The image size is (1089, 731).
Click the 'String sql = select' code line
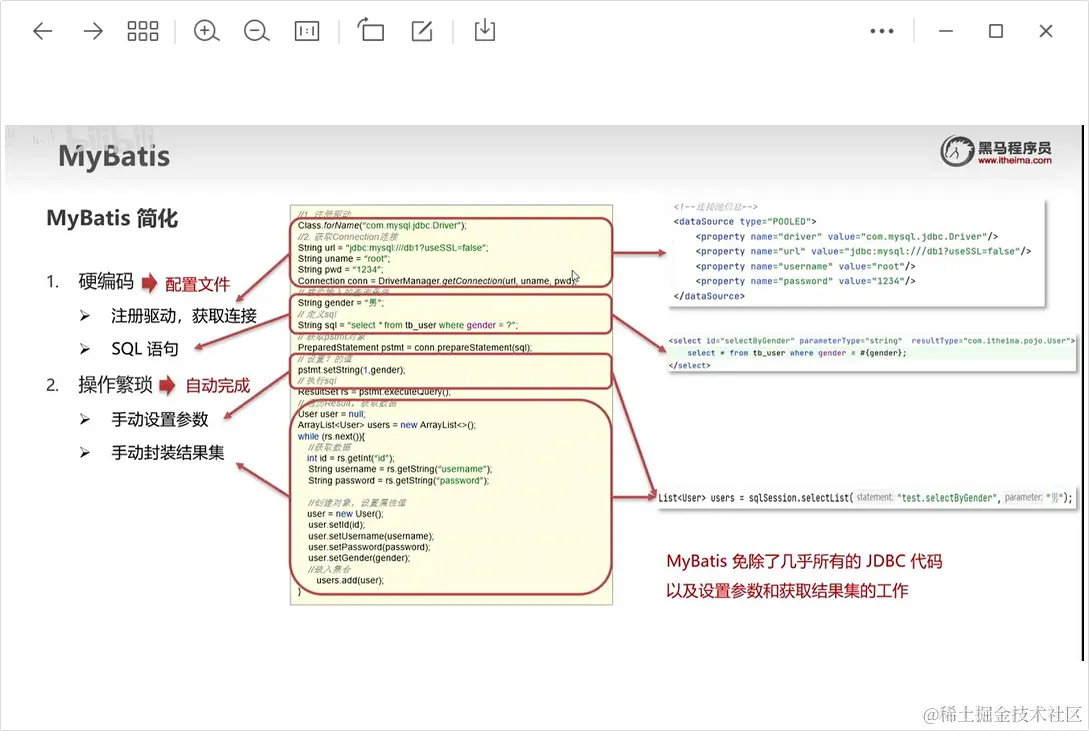408,325
